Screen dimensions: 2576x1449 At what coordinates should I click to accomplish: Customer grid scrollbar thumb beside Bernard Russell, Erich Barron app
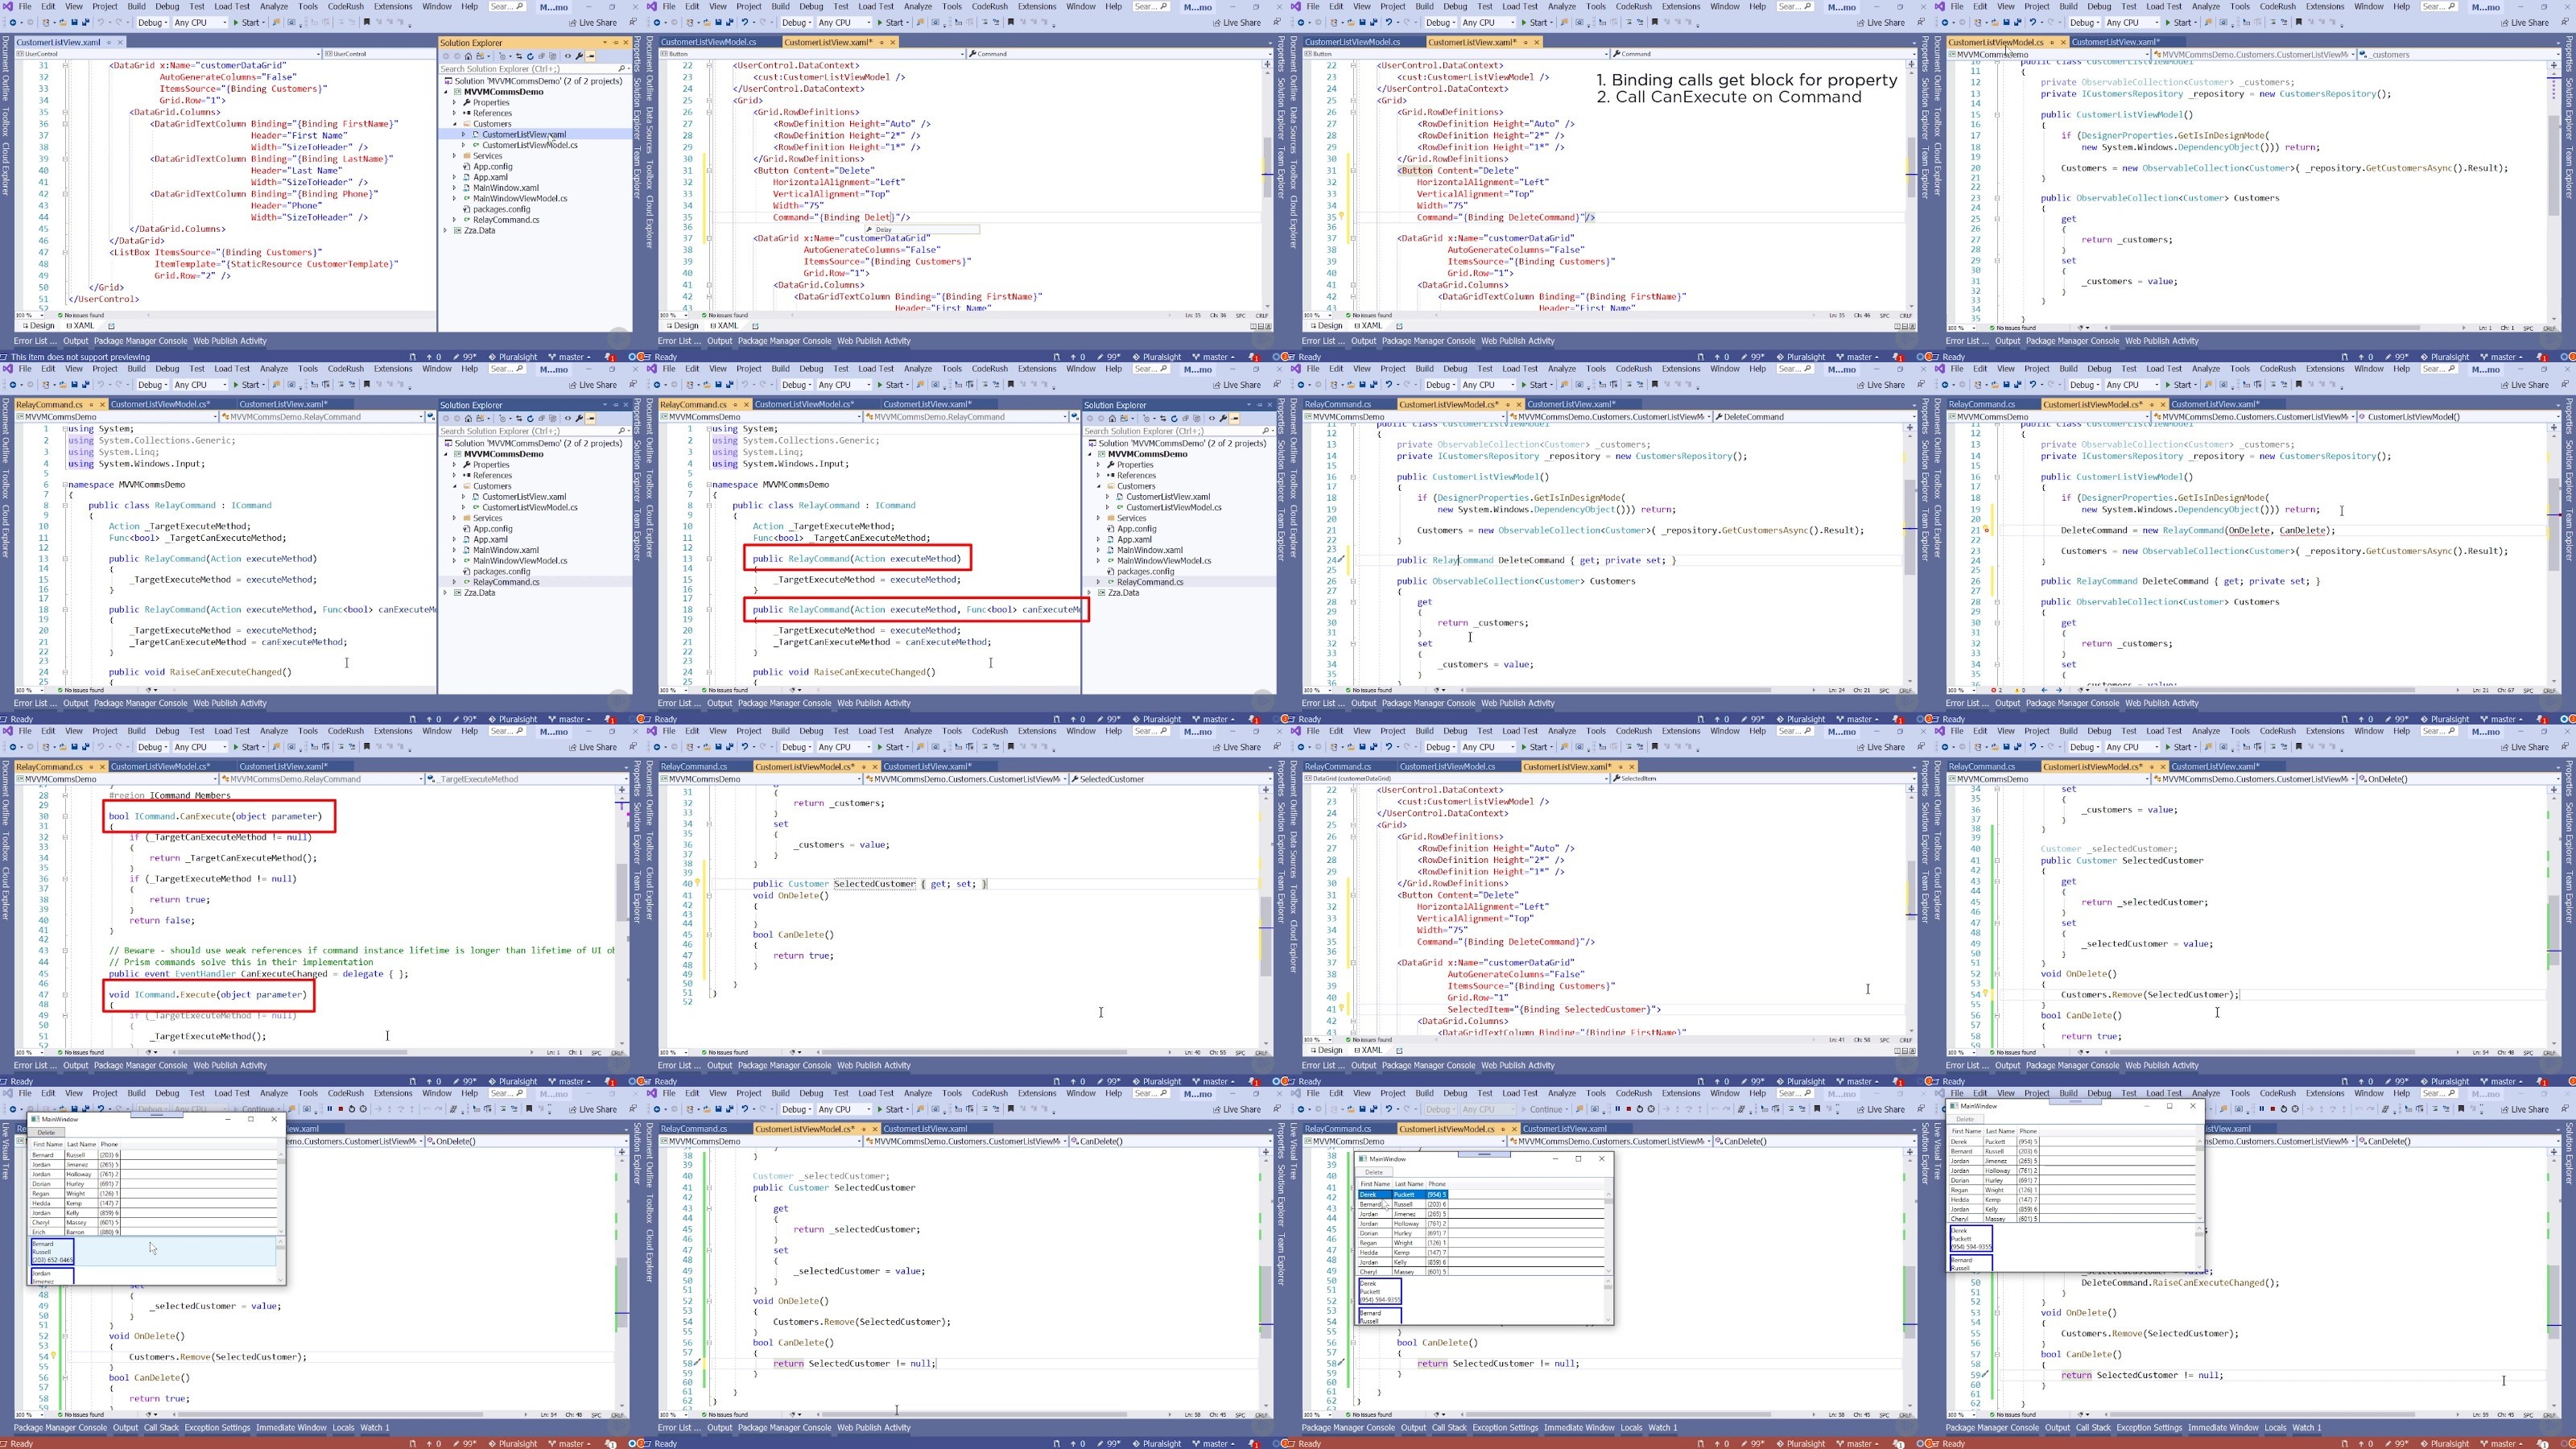click(x=282, y=1162)
